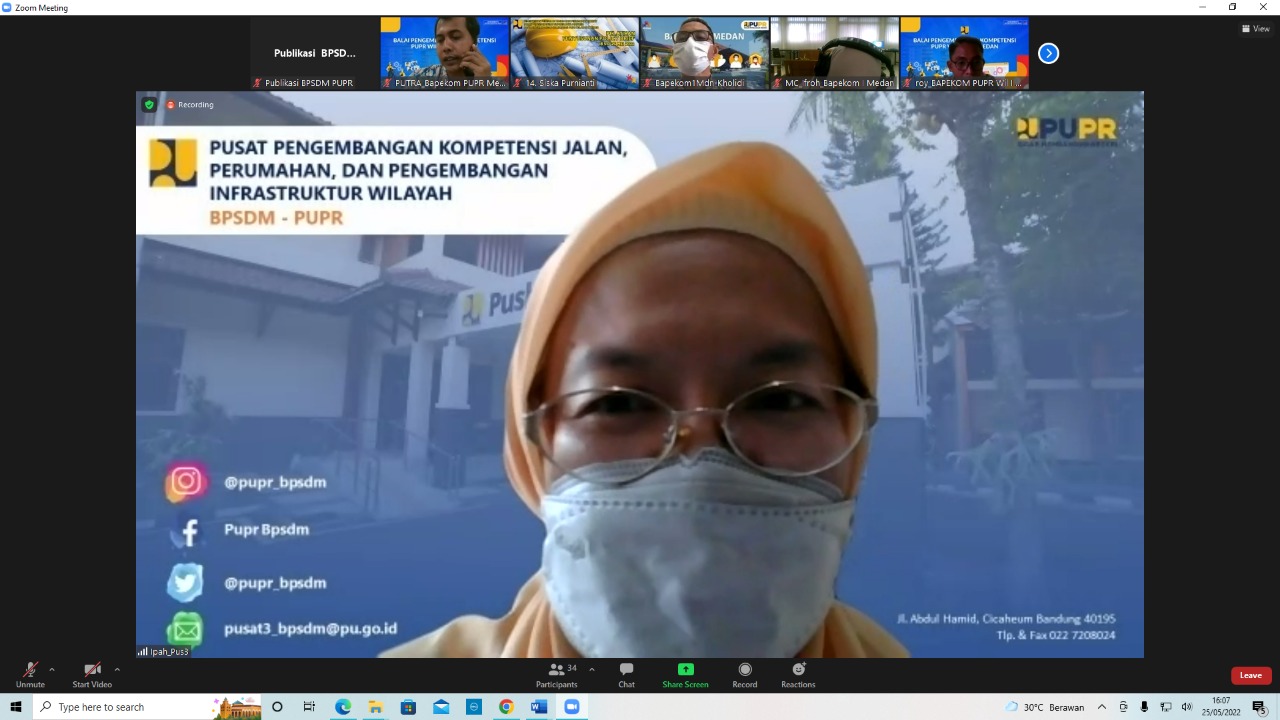Expand the arrow next to Participants
Screen dimensions: 1280x720
591,669
